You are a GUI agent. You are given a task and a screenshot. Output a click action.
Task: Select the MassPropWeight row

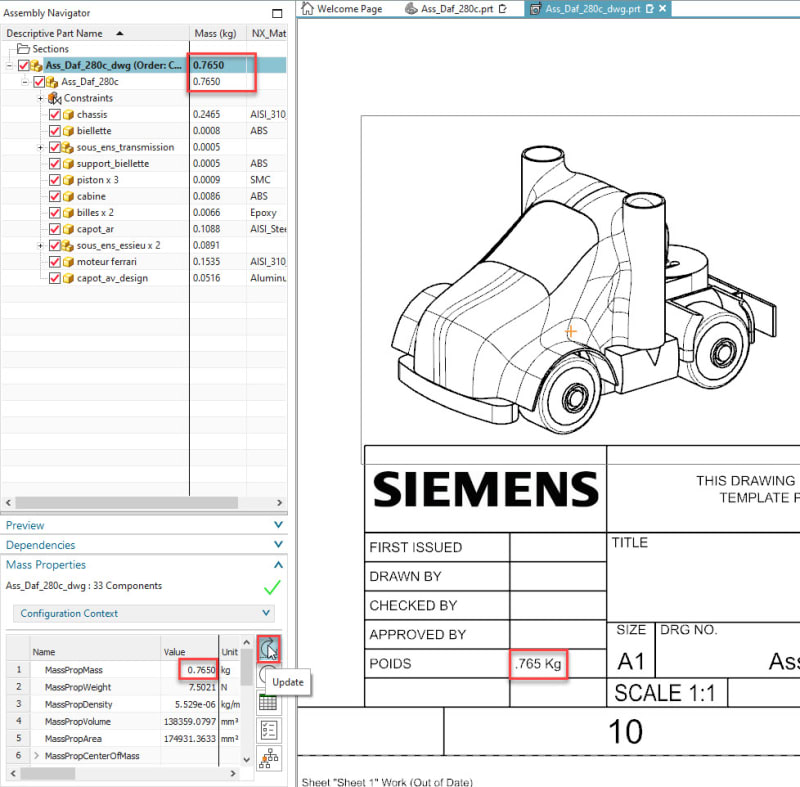point(124,687)
